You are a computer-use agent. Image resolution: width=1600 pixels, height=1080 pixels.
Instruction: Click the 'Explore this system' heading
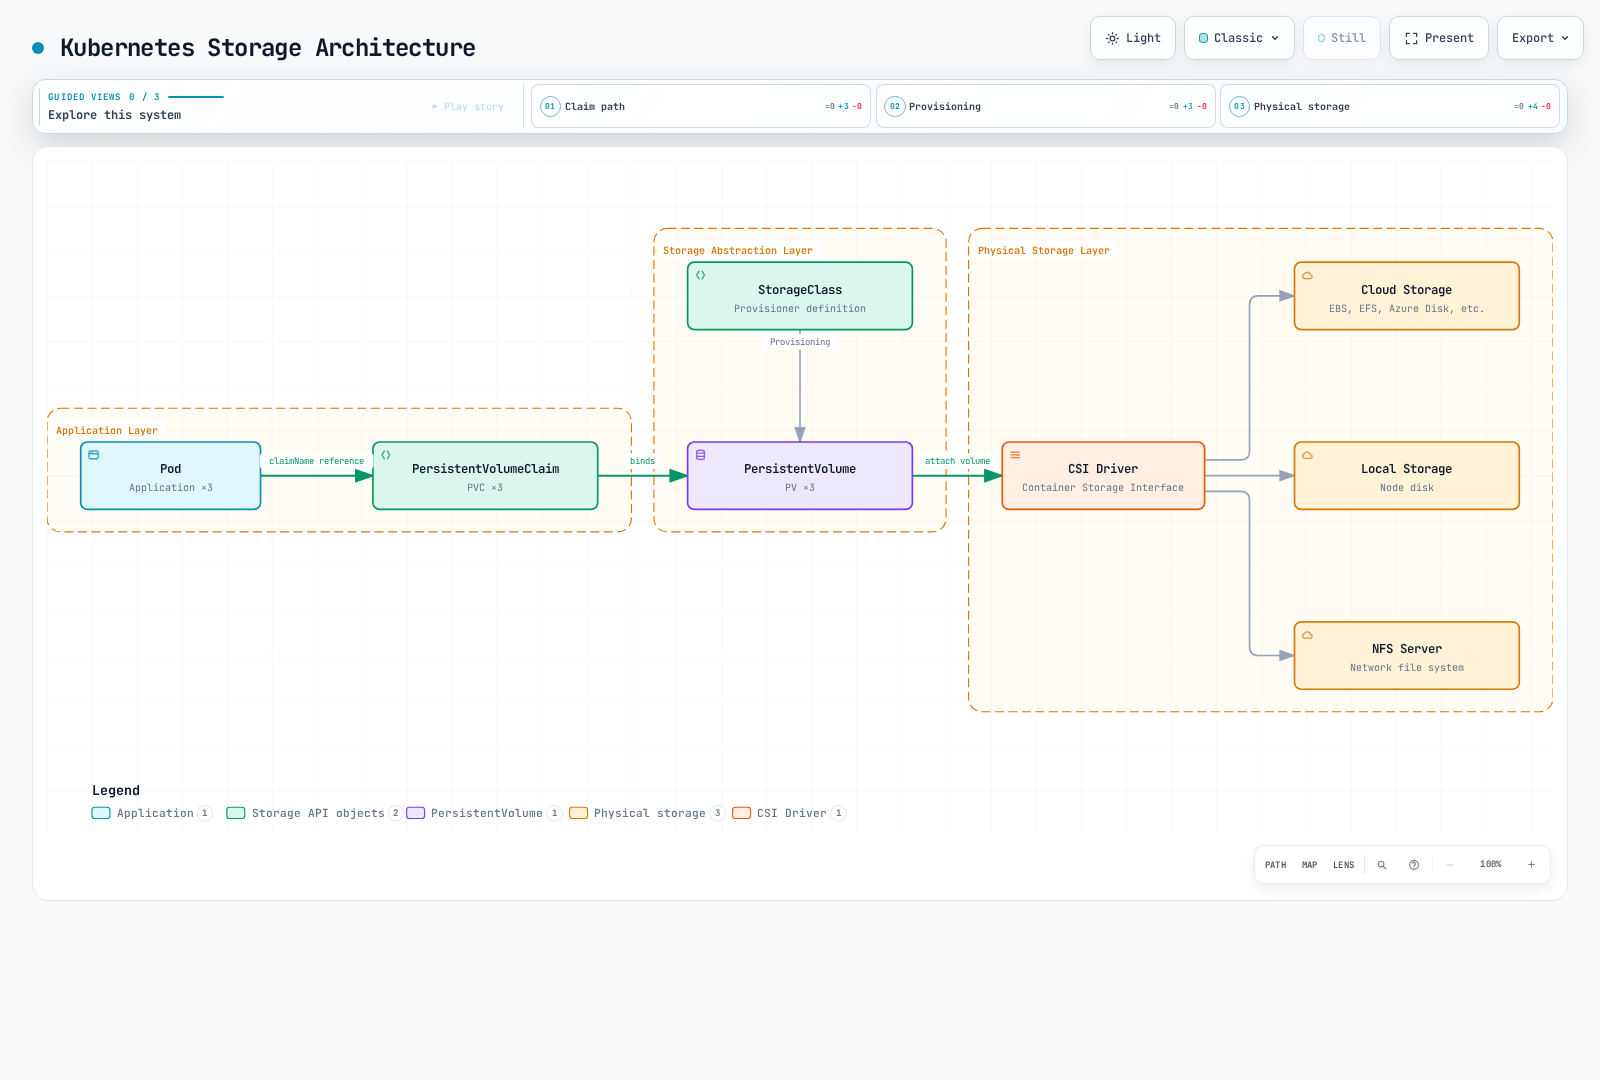pos(115,115)
